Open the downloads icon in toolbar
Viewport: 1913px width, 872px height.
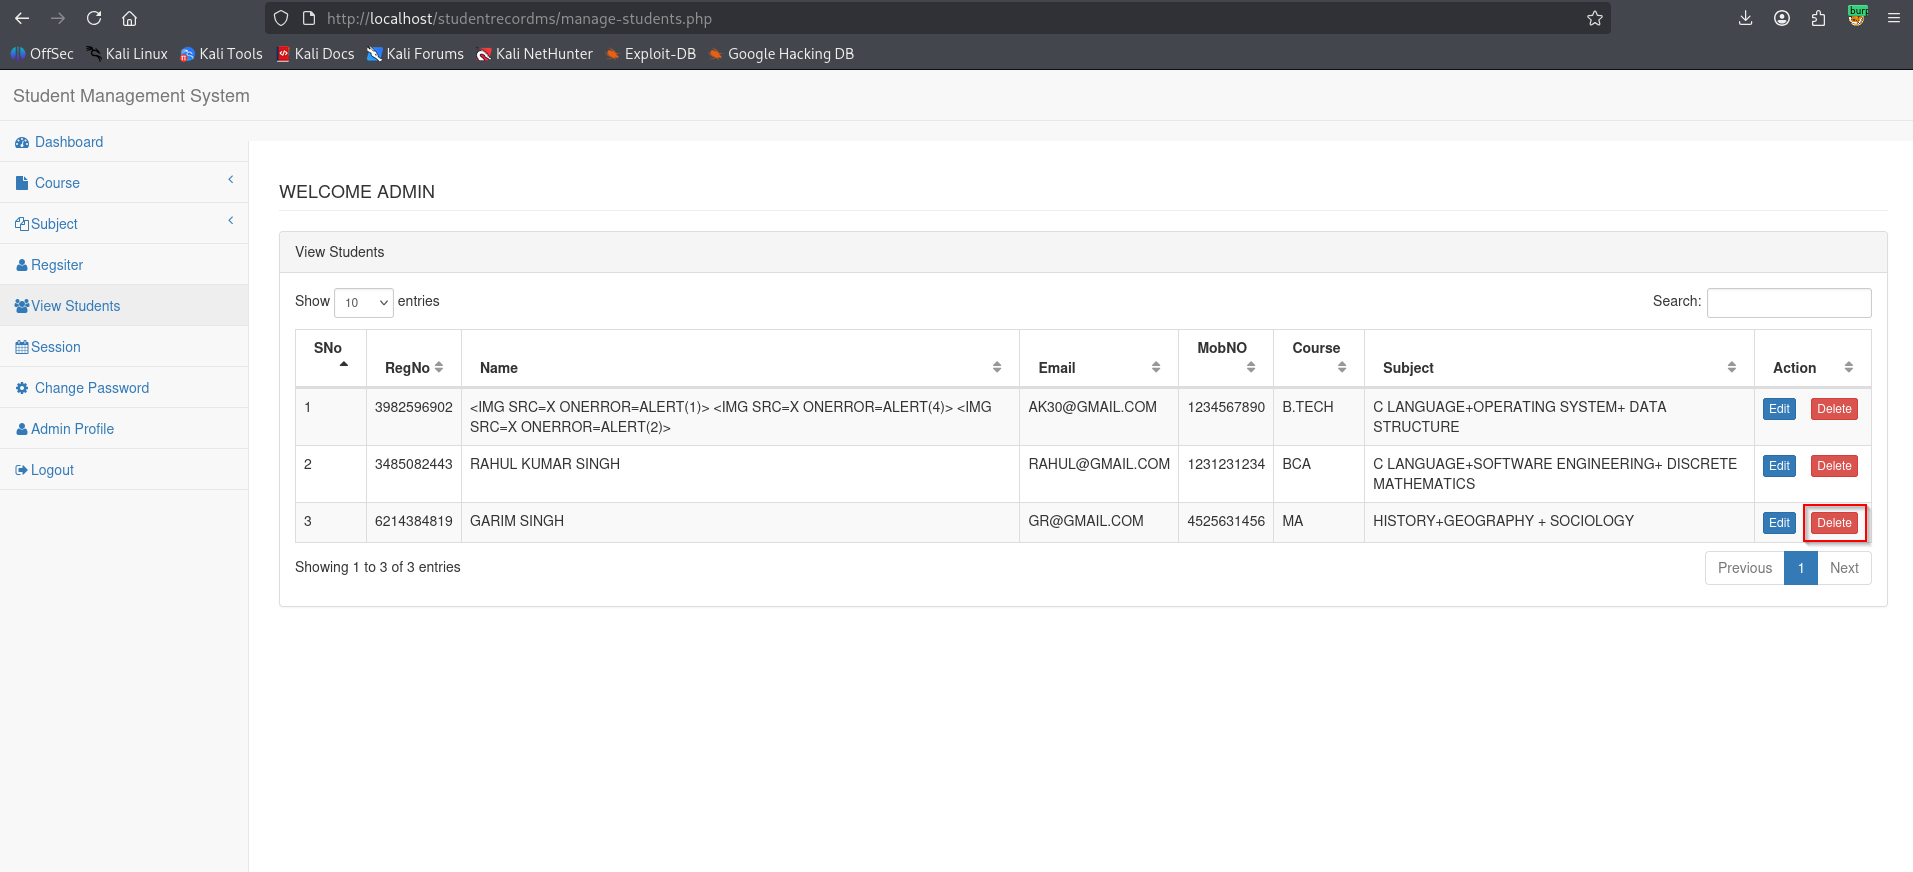1745,18
